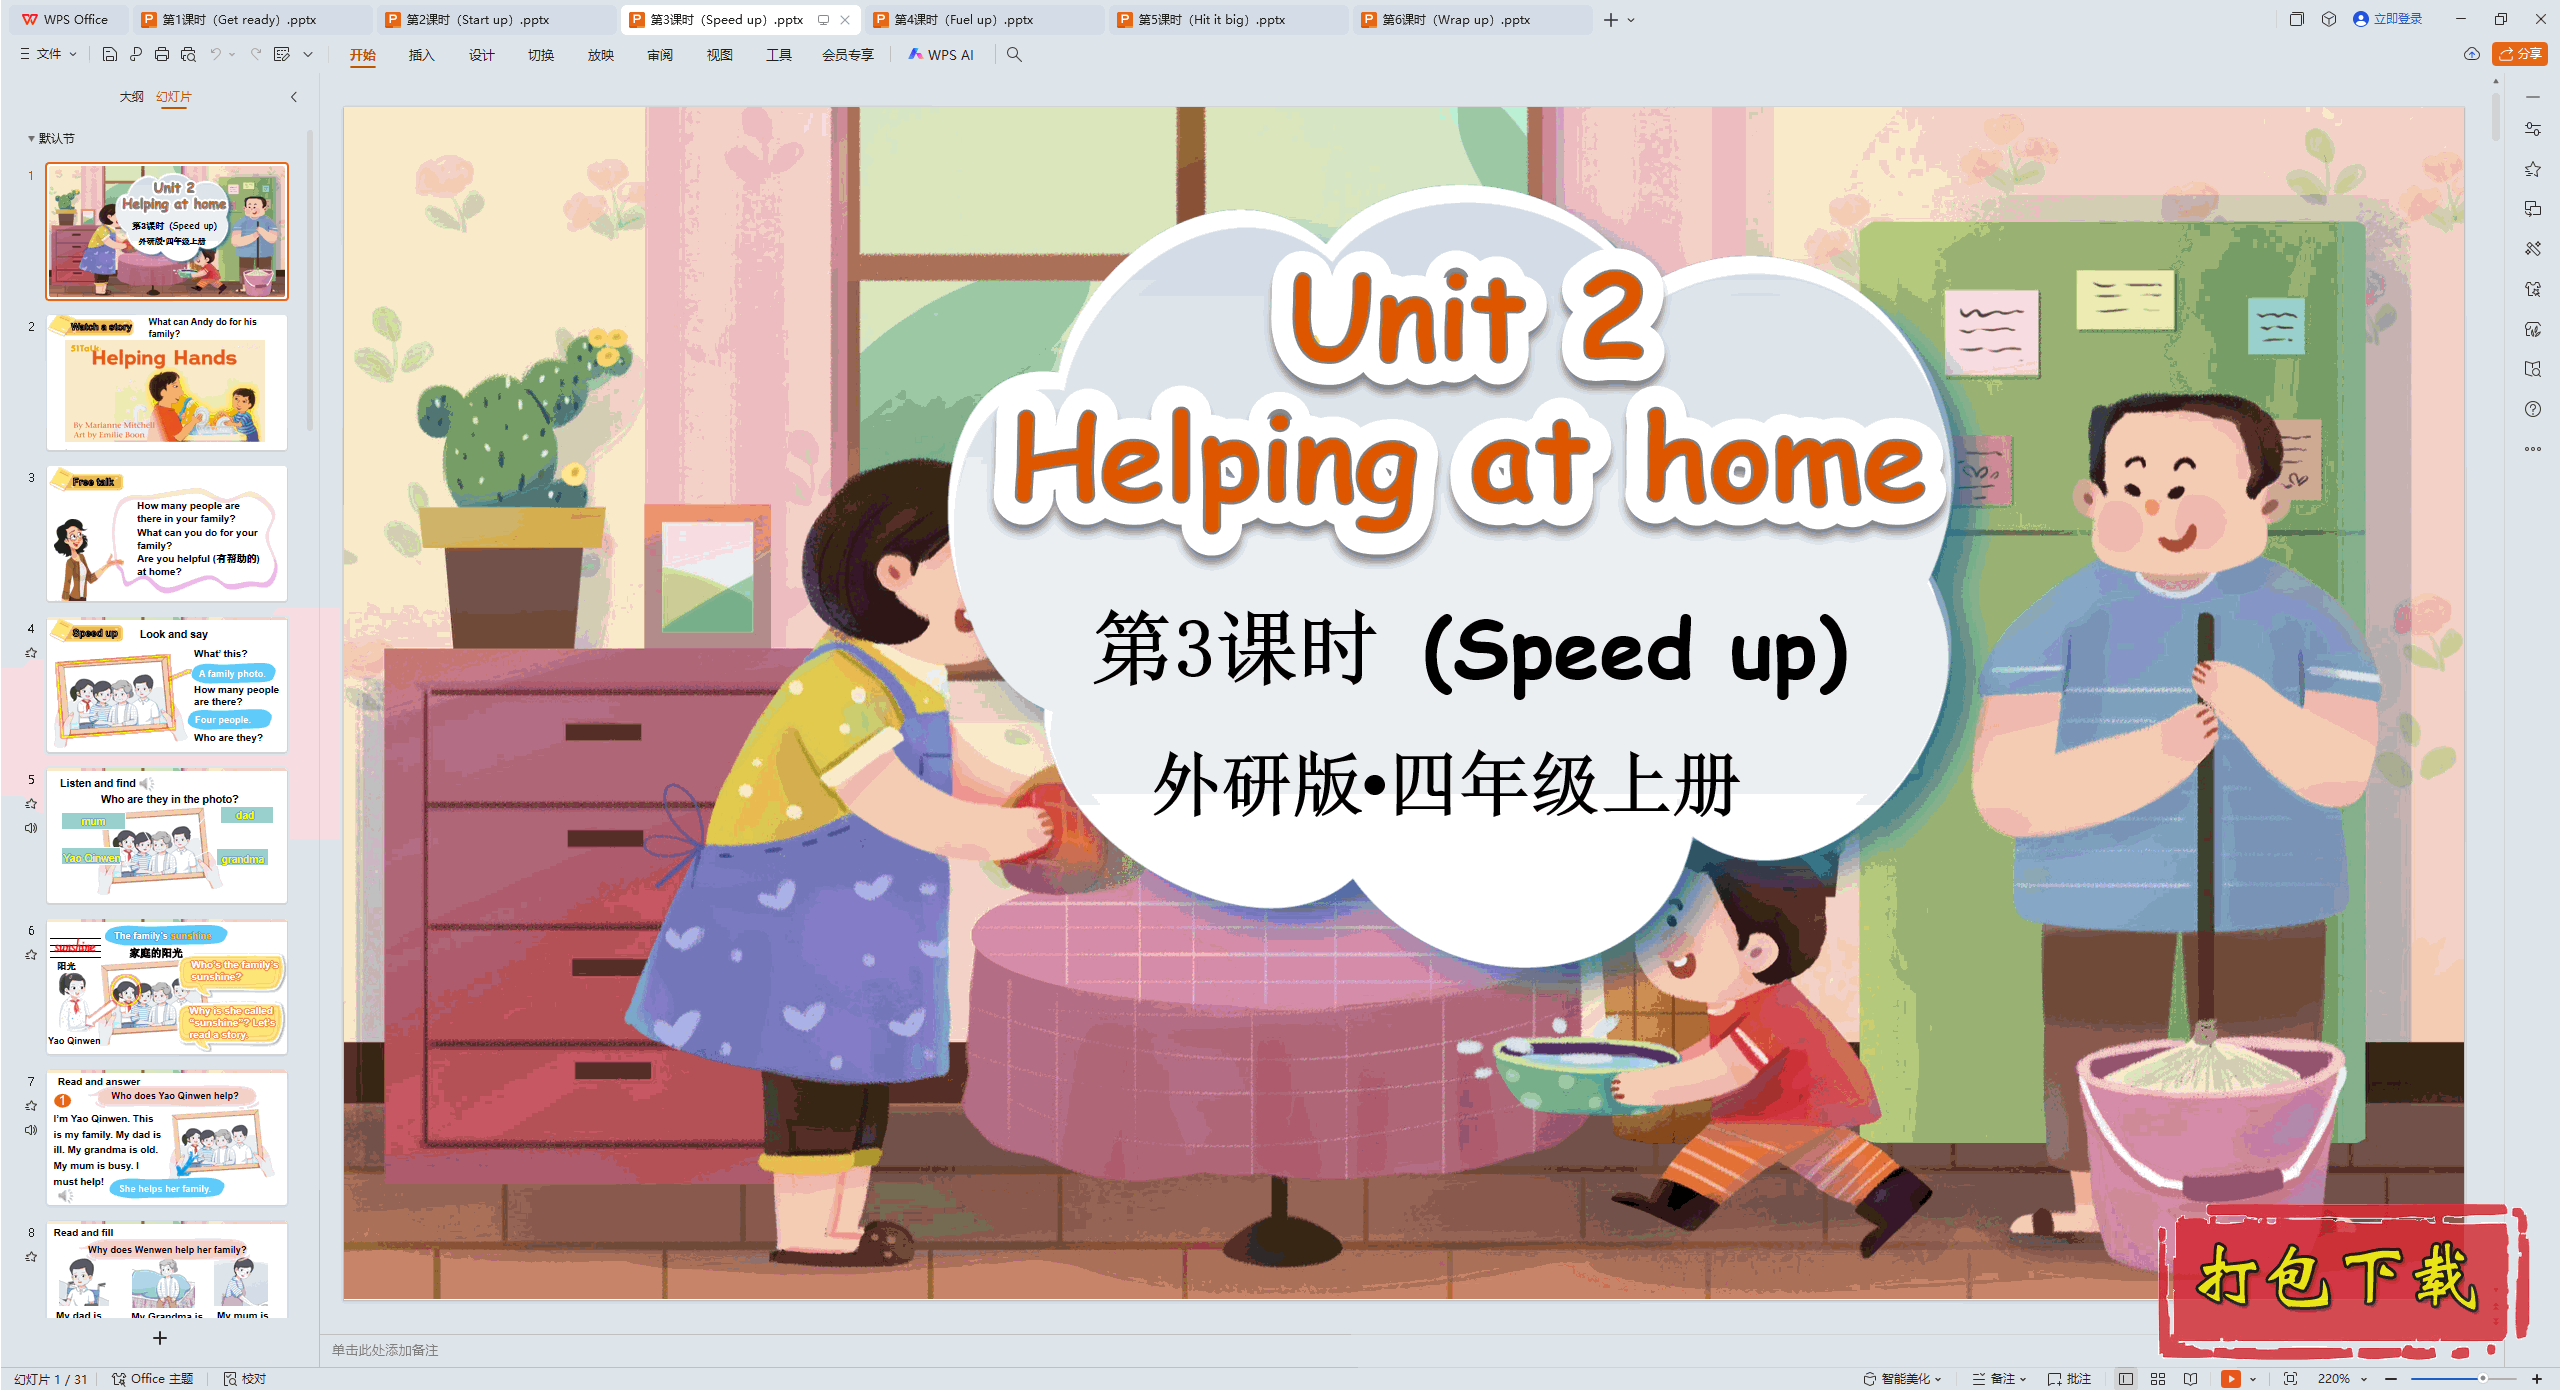Open the undo history dropdown arrow
The width and height of the screenshot is (2560, 1390).
click(x=232, y=54)
